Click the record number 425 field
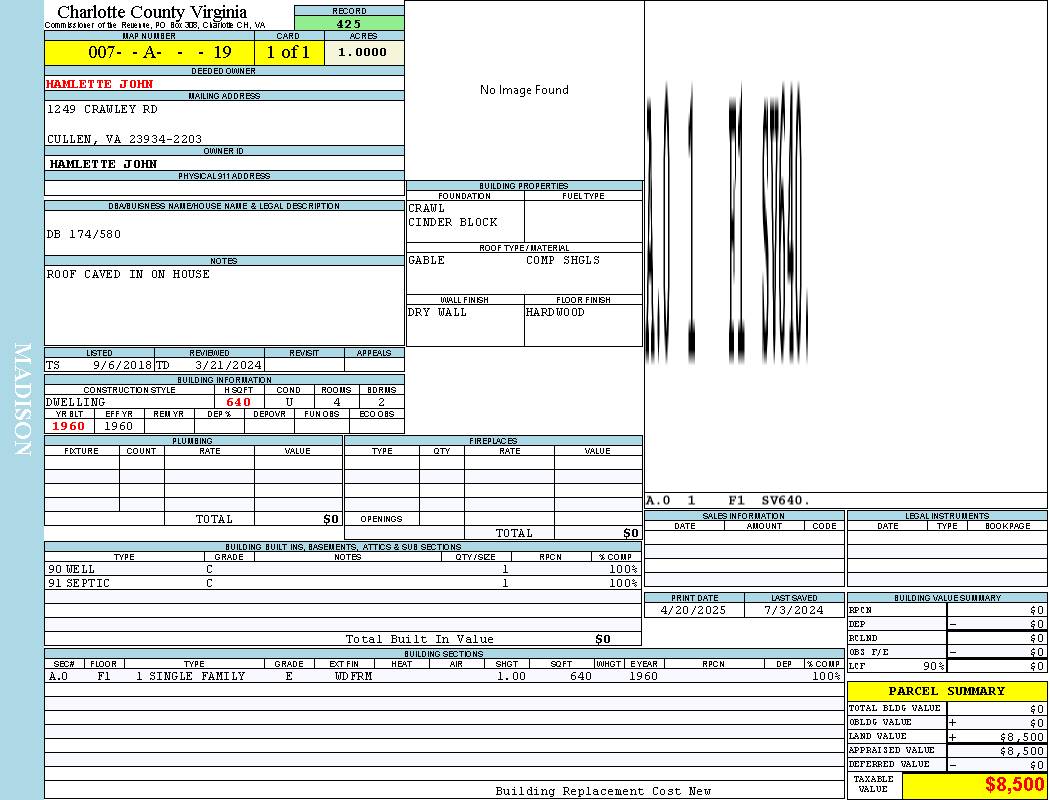The width and height of the screenshot is (1050, 800). [x=349, y=24]
